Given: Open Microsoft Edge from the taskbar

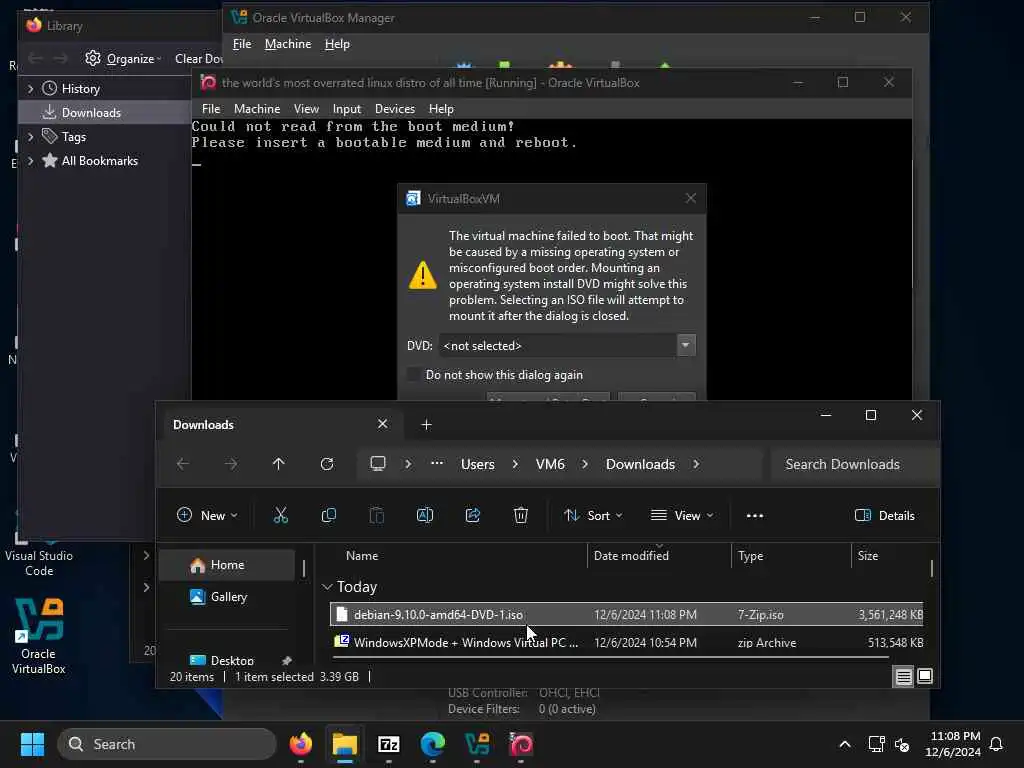Looking at the screenshot, I should coord(432,744).
